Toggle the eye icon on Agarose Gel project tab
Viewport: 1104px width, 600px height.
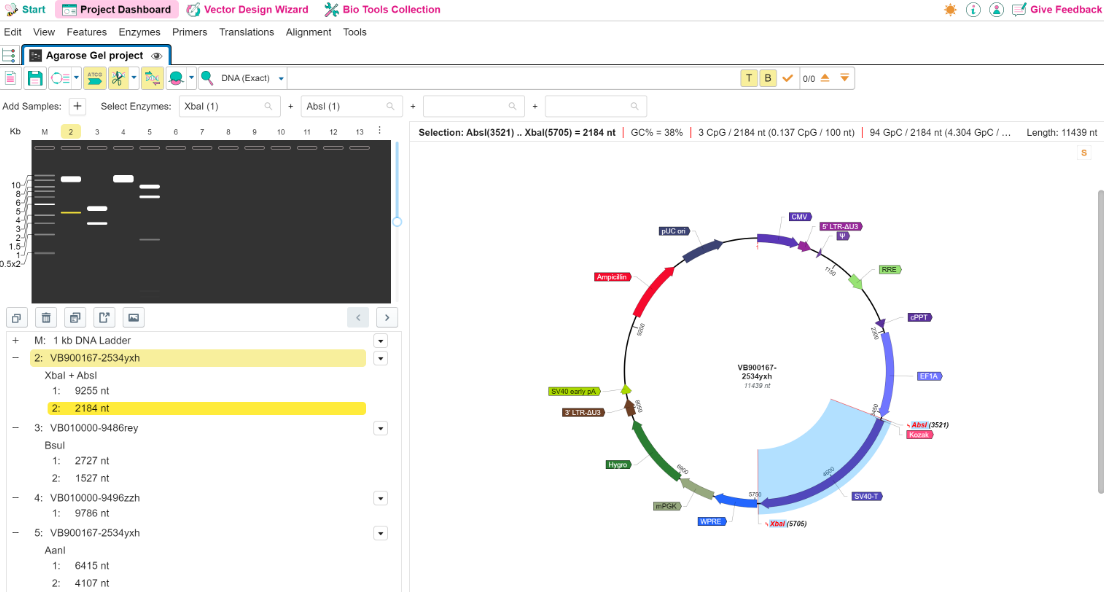[x=157, y=56]
